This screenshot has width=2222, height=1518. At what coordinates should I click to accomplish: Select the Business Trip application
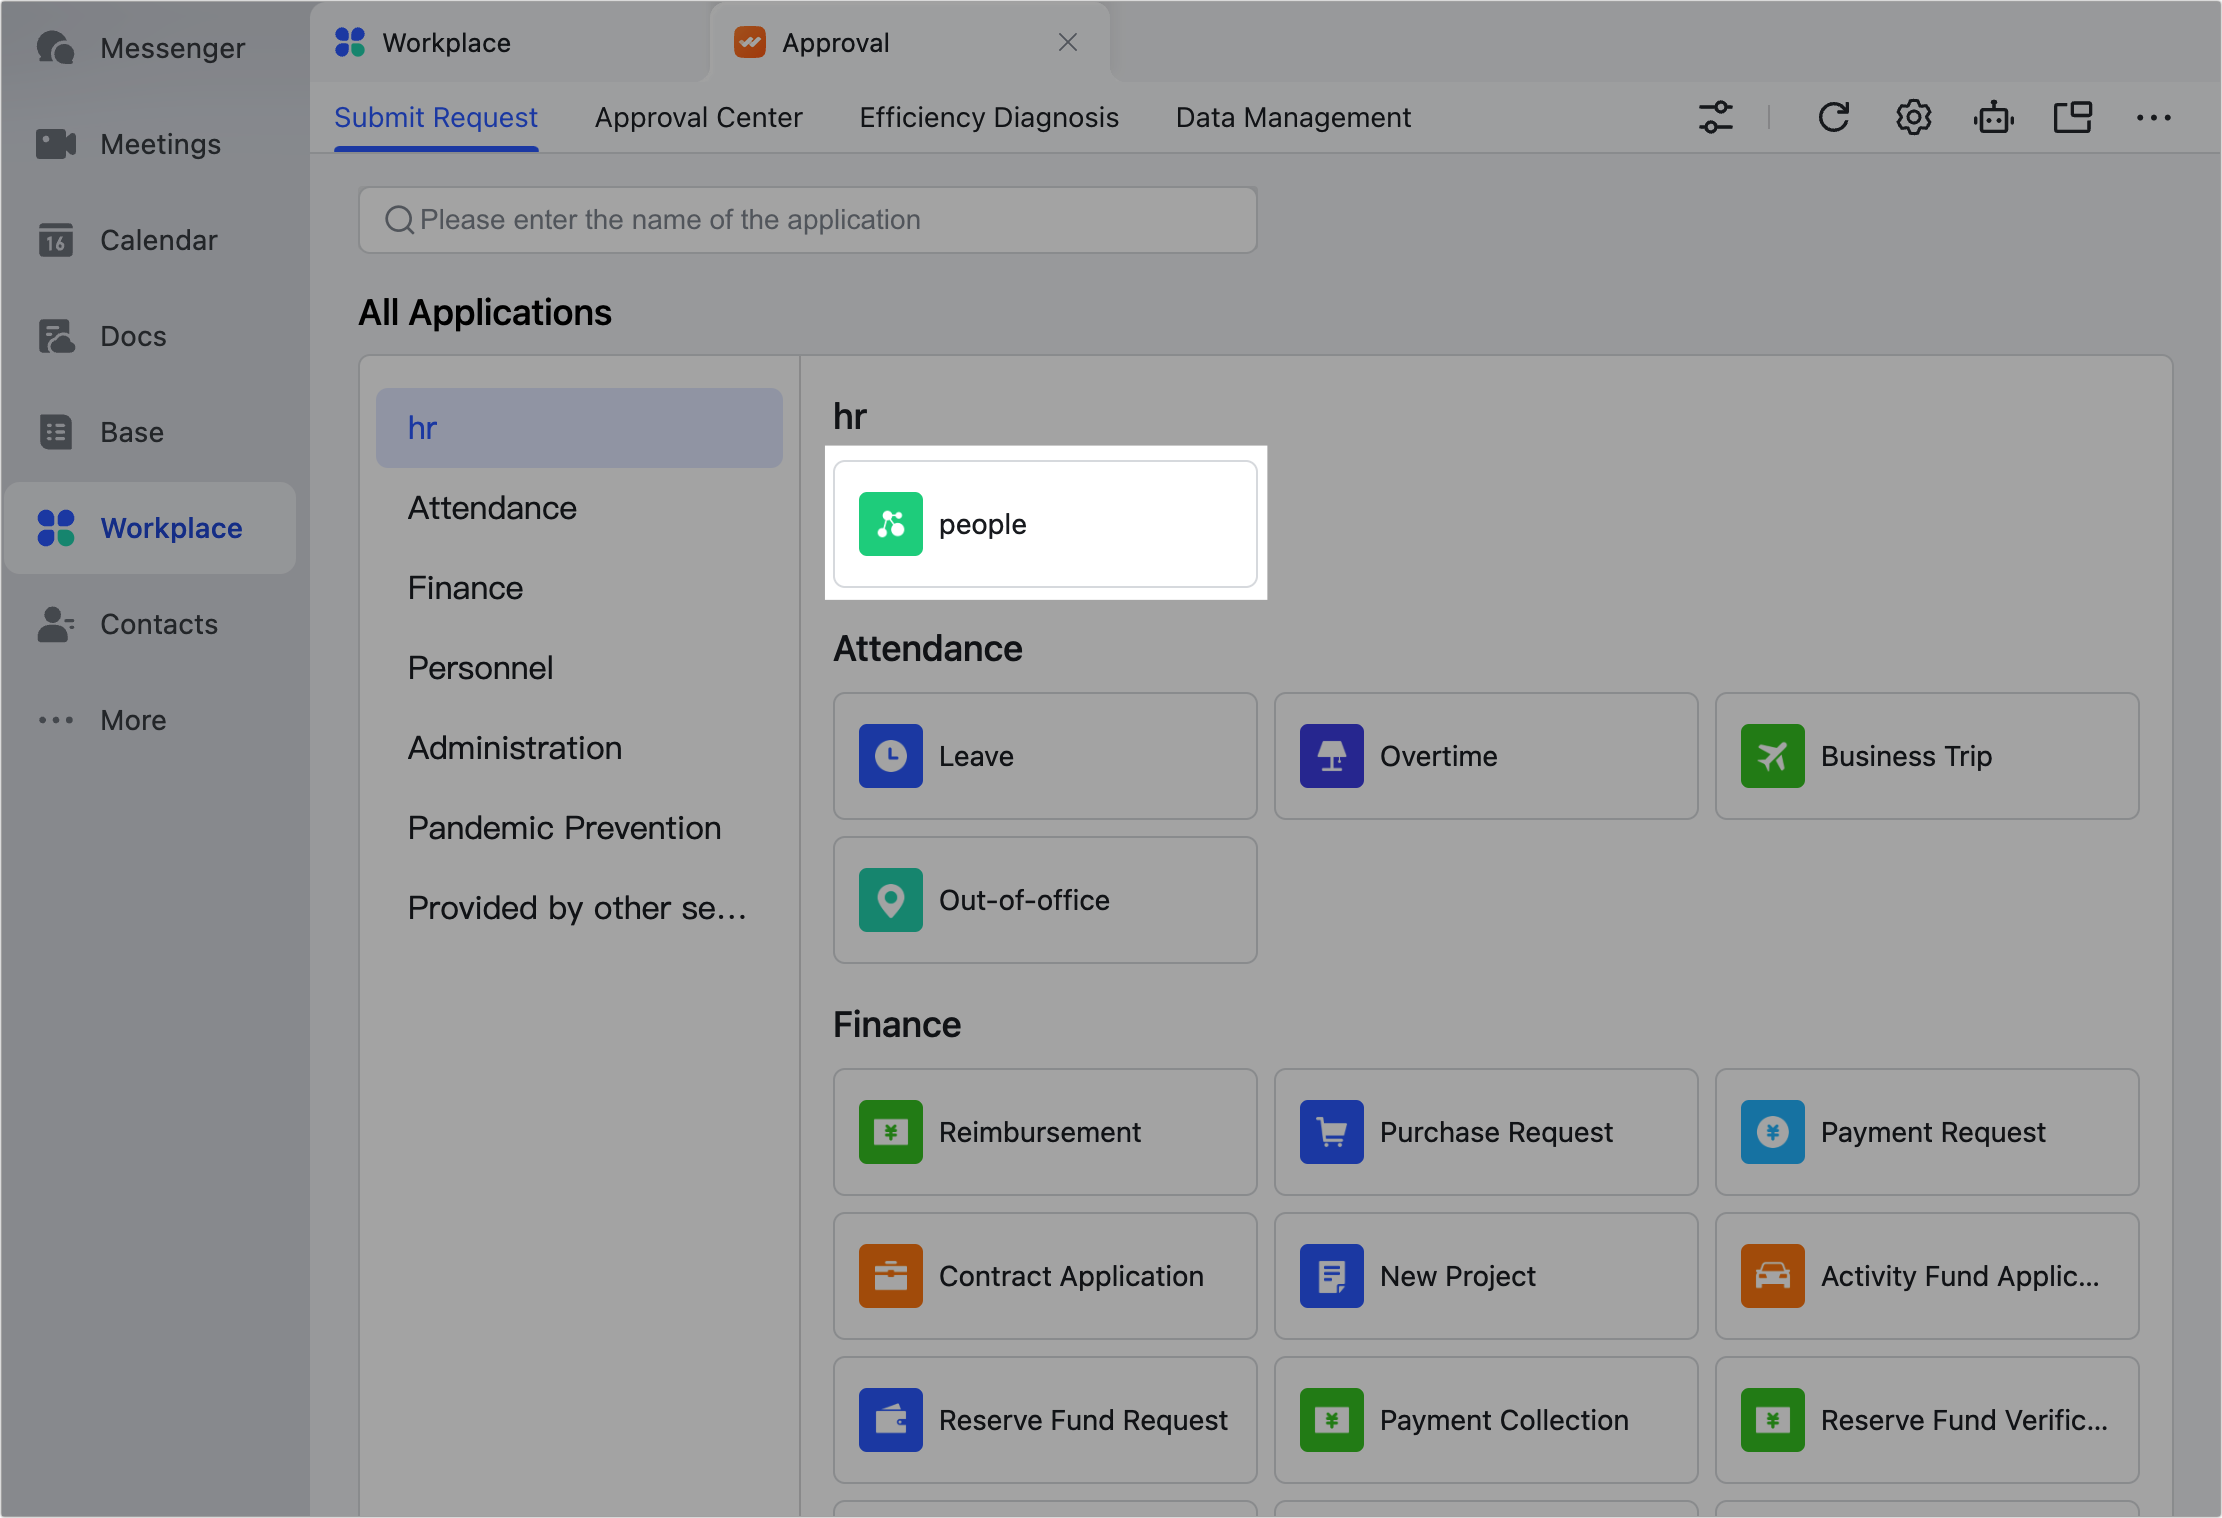[x=1926, y=756]
